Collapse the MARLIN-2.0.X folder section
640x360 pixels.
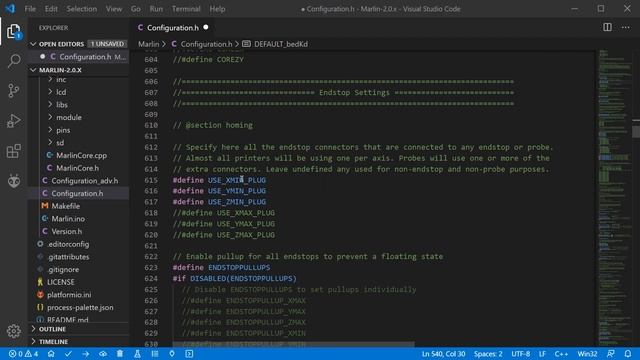point(33,70)
